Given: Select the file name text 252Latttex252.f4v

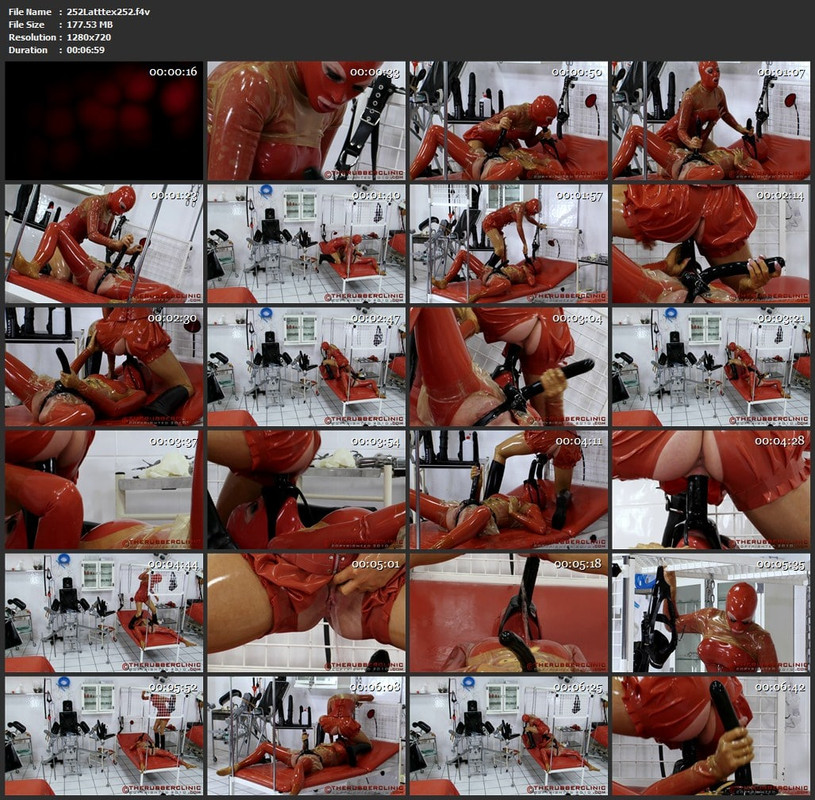Looking at the screenshot, I should pos(108,11).
